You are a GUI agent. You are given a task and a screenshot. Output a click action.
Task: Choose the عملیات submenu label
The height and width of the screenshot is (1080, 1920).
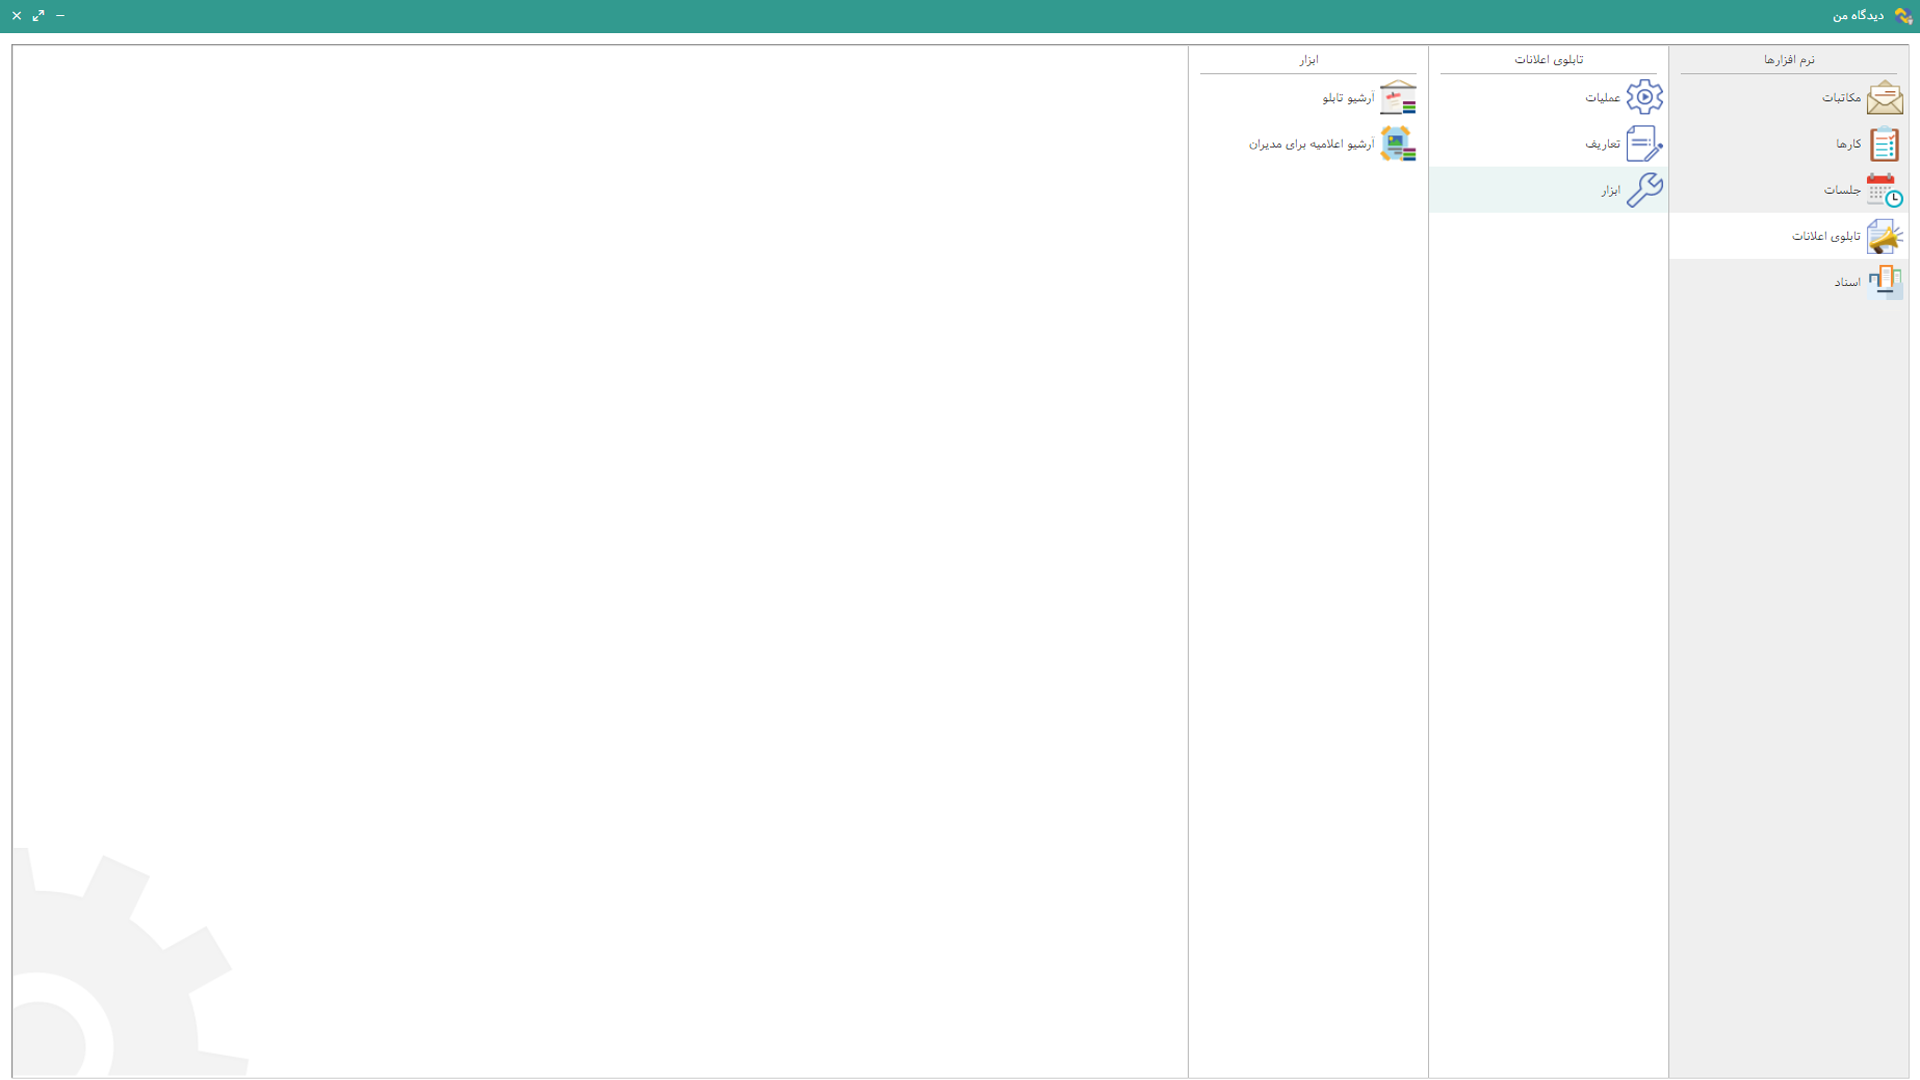pyautogui.click(x=1602, y=98)
